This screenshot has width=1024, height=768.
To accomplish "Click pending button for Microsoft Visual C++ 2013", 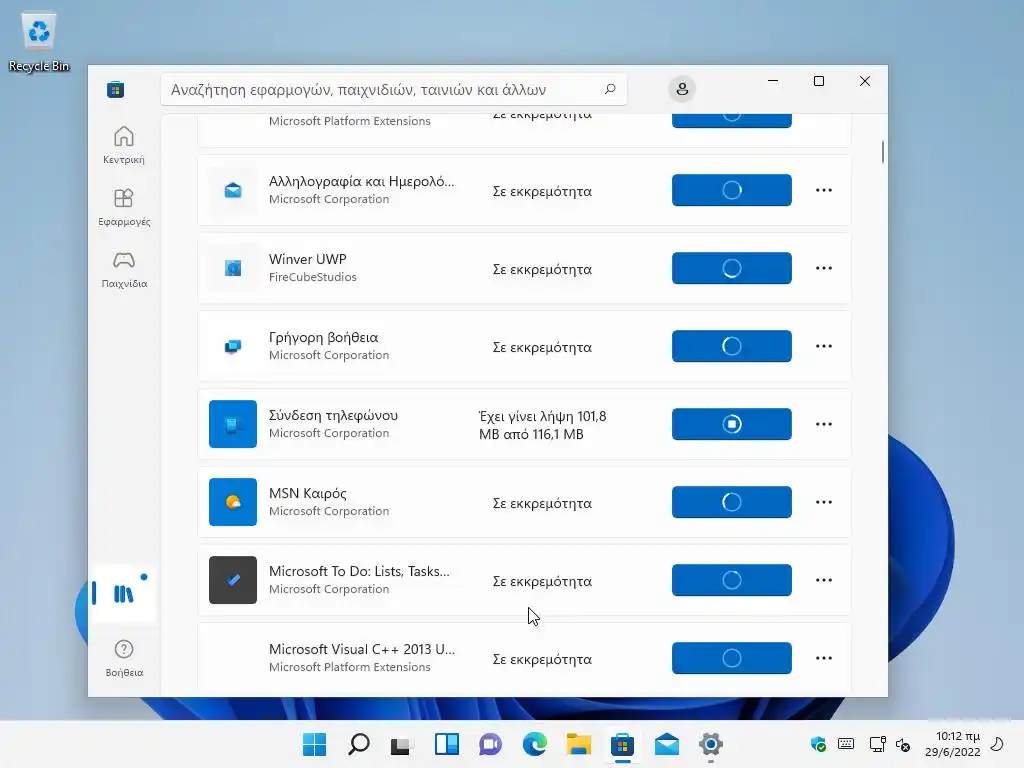I will 731,658.
